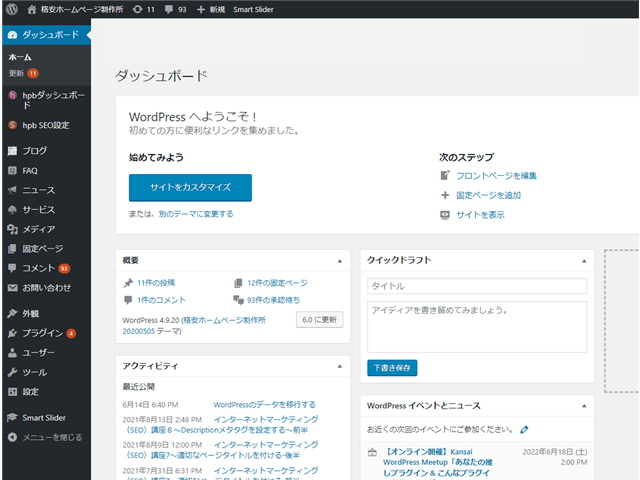Click the plus 新規 icon in admin bar
Image resolution: width=640 pixels, height=480 pixels.
tap(200, 9)
